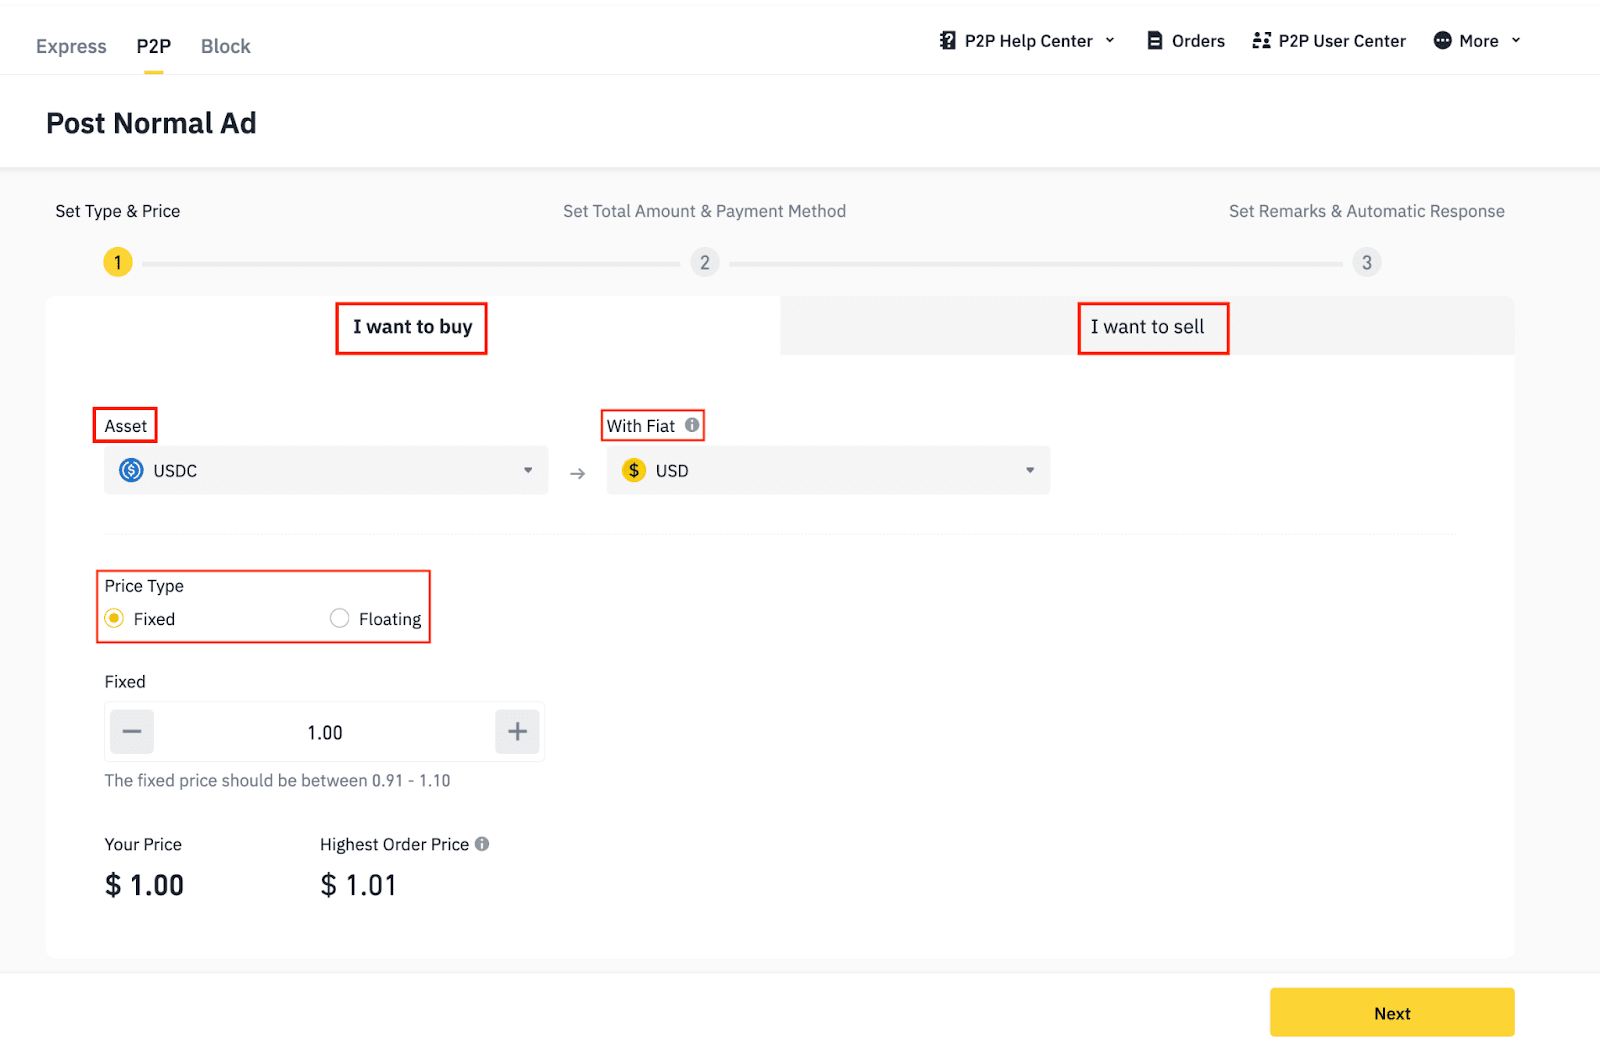Viewport: 1600px width, 1050px height.
Task: Click the P2P Help Center book icon
Action: click(x=948, y=40)
